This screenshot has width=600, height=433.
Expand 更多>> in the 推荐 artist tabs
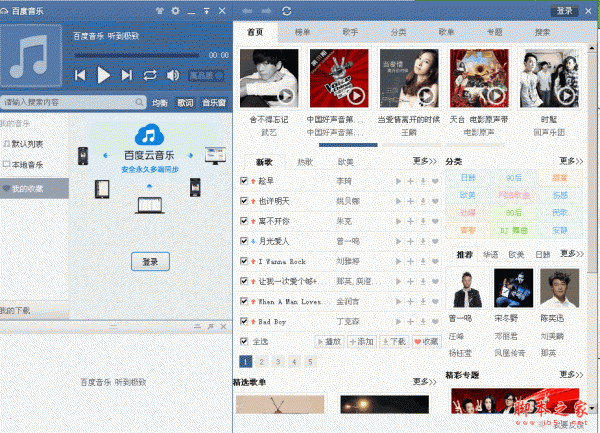(572, 253)
